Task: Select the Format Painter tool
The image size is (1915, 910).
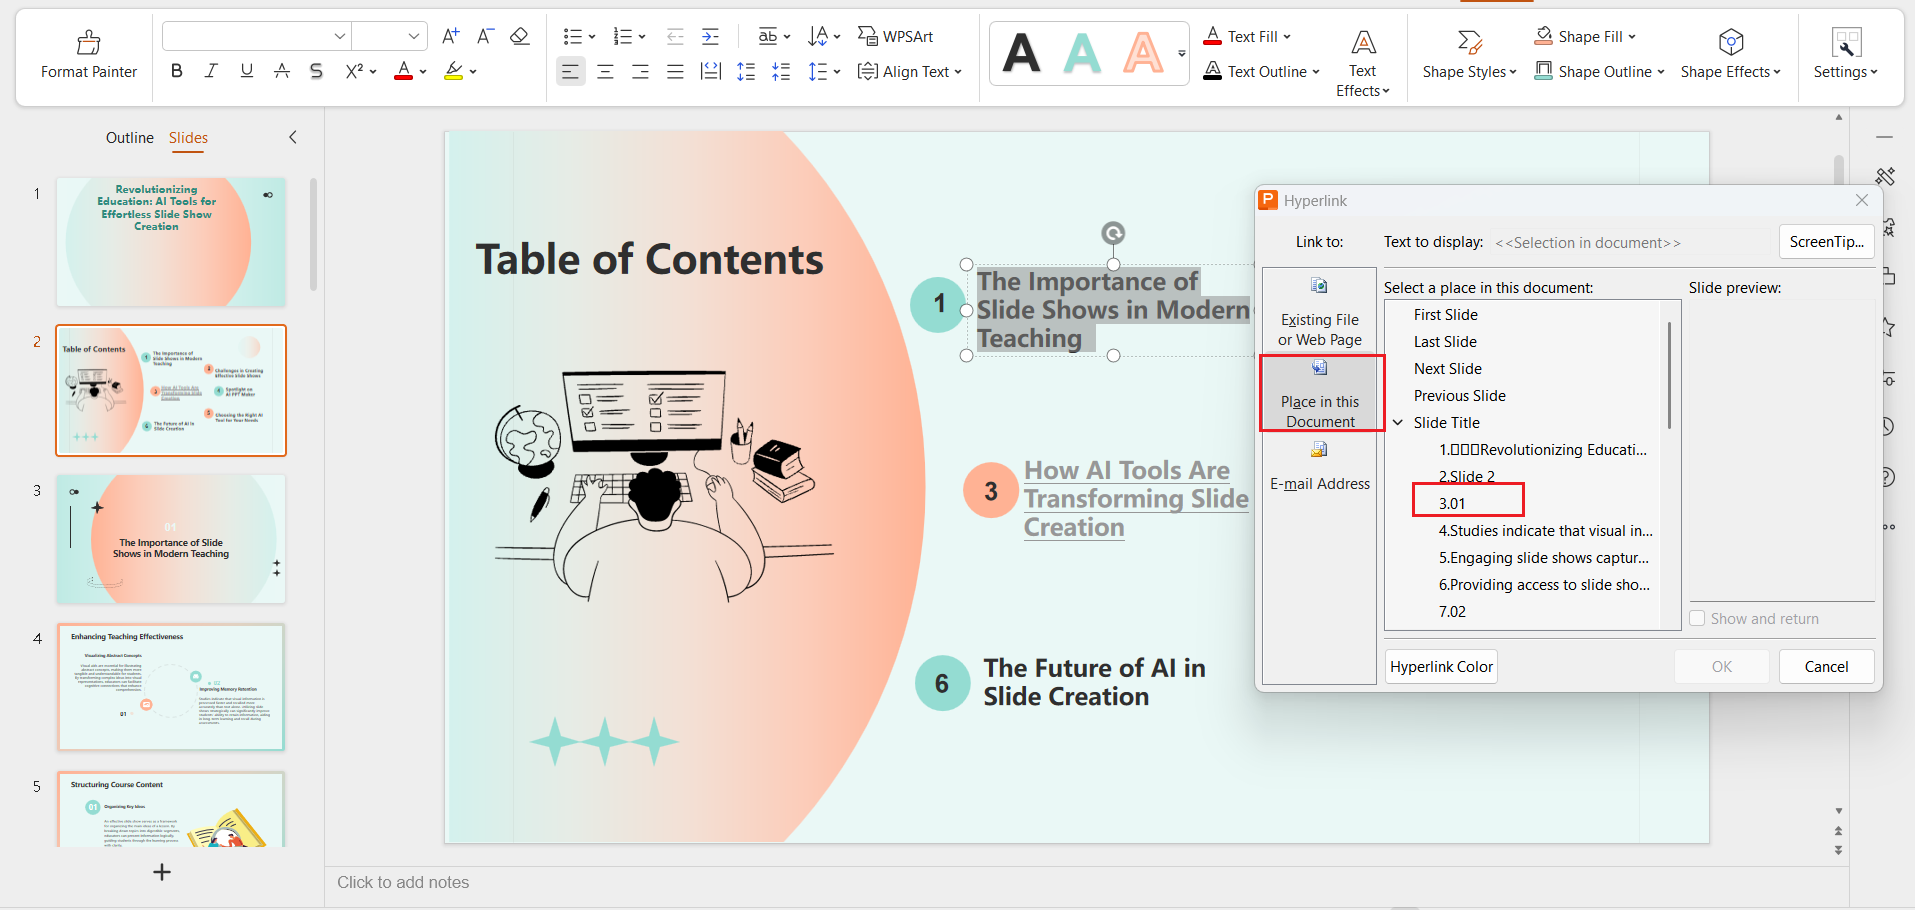Action: 88,55
